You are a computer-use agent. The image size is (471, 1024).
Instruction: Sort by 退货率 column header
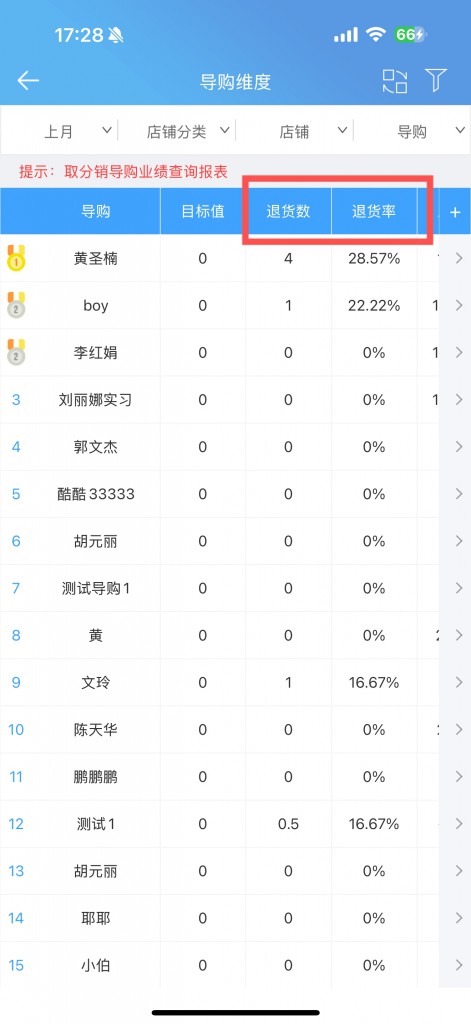point(374,212)
